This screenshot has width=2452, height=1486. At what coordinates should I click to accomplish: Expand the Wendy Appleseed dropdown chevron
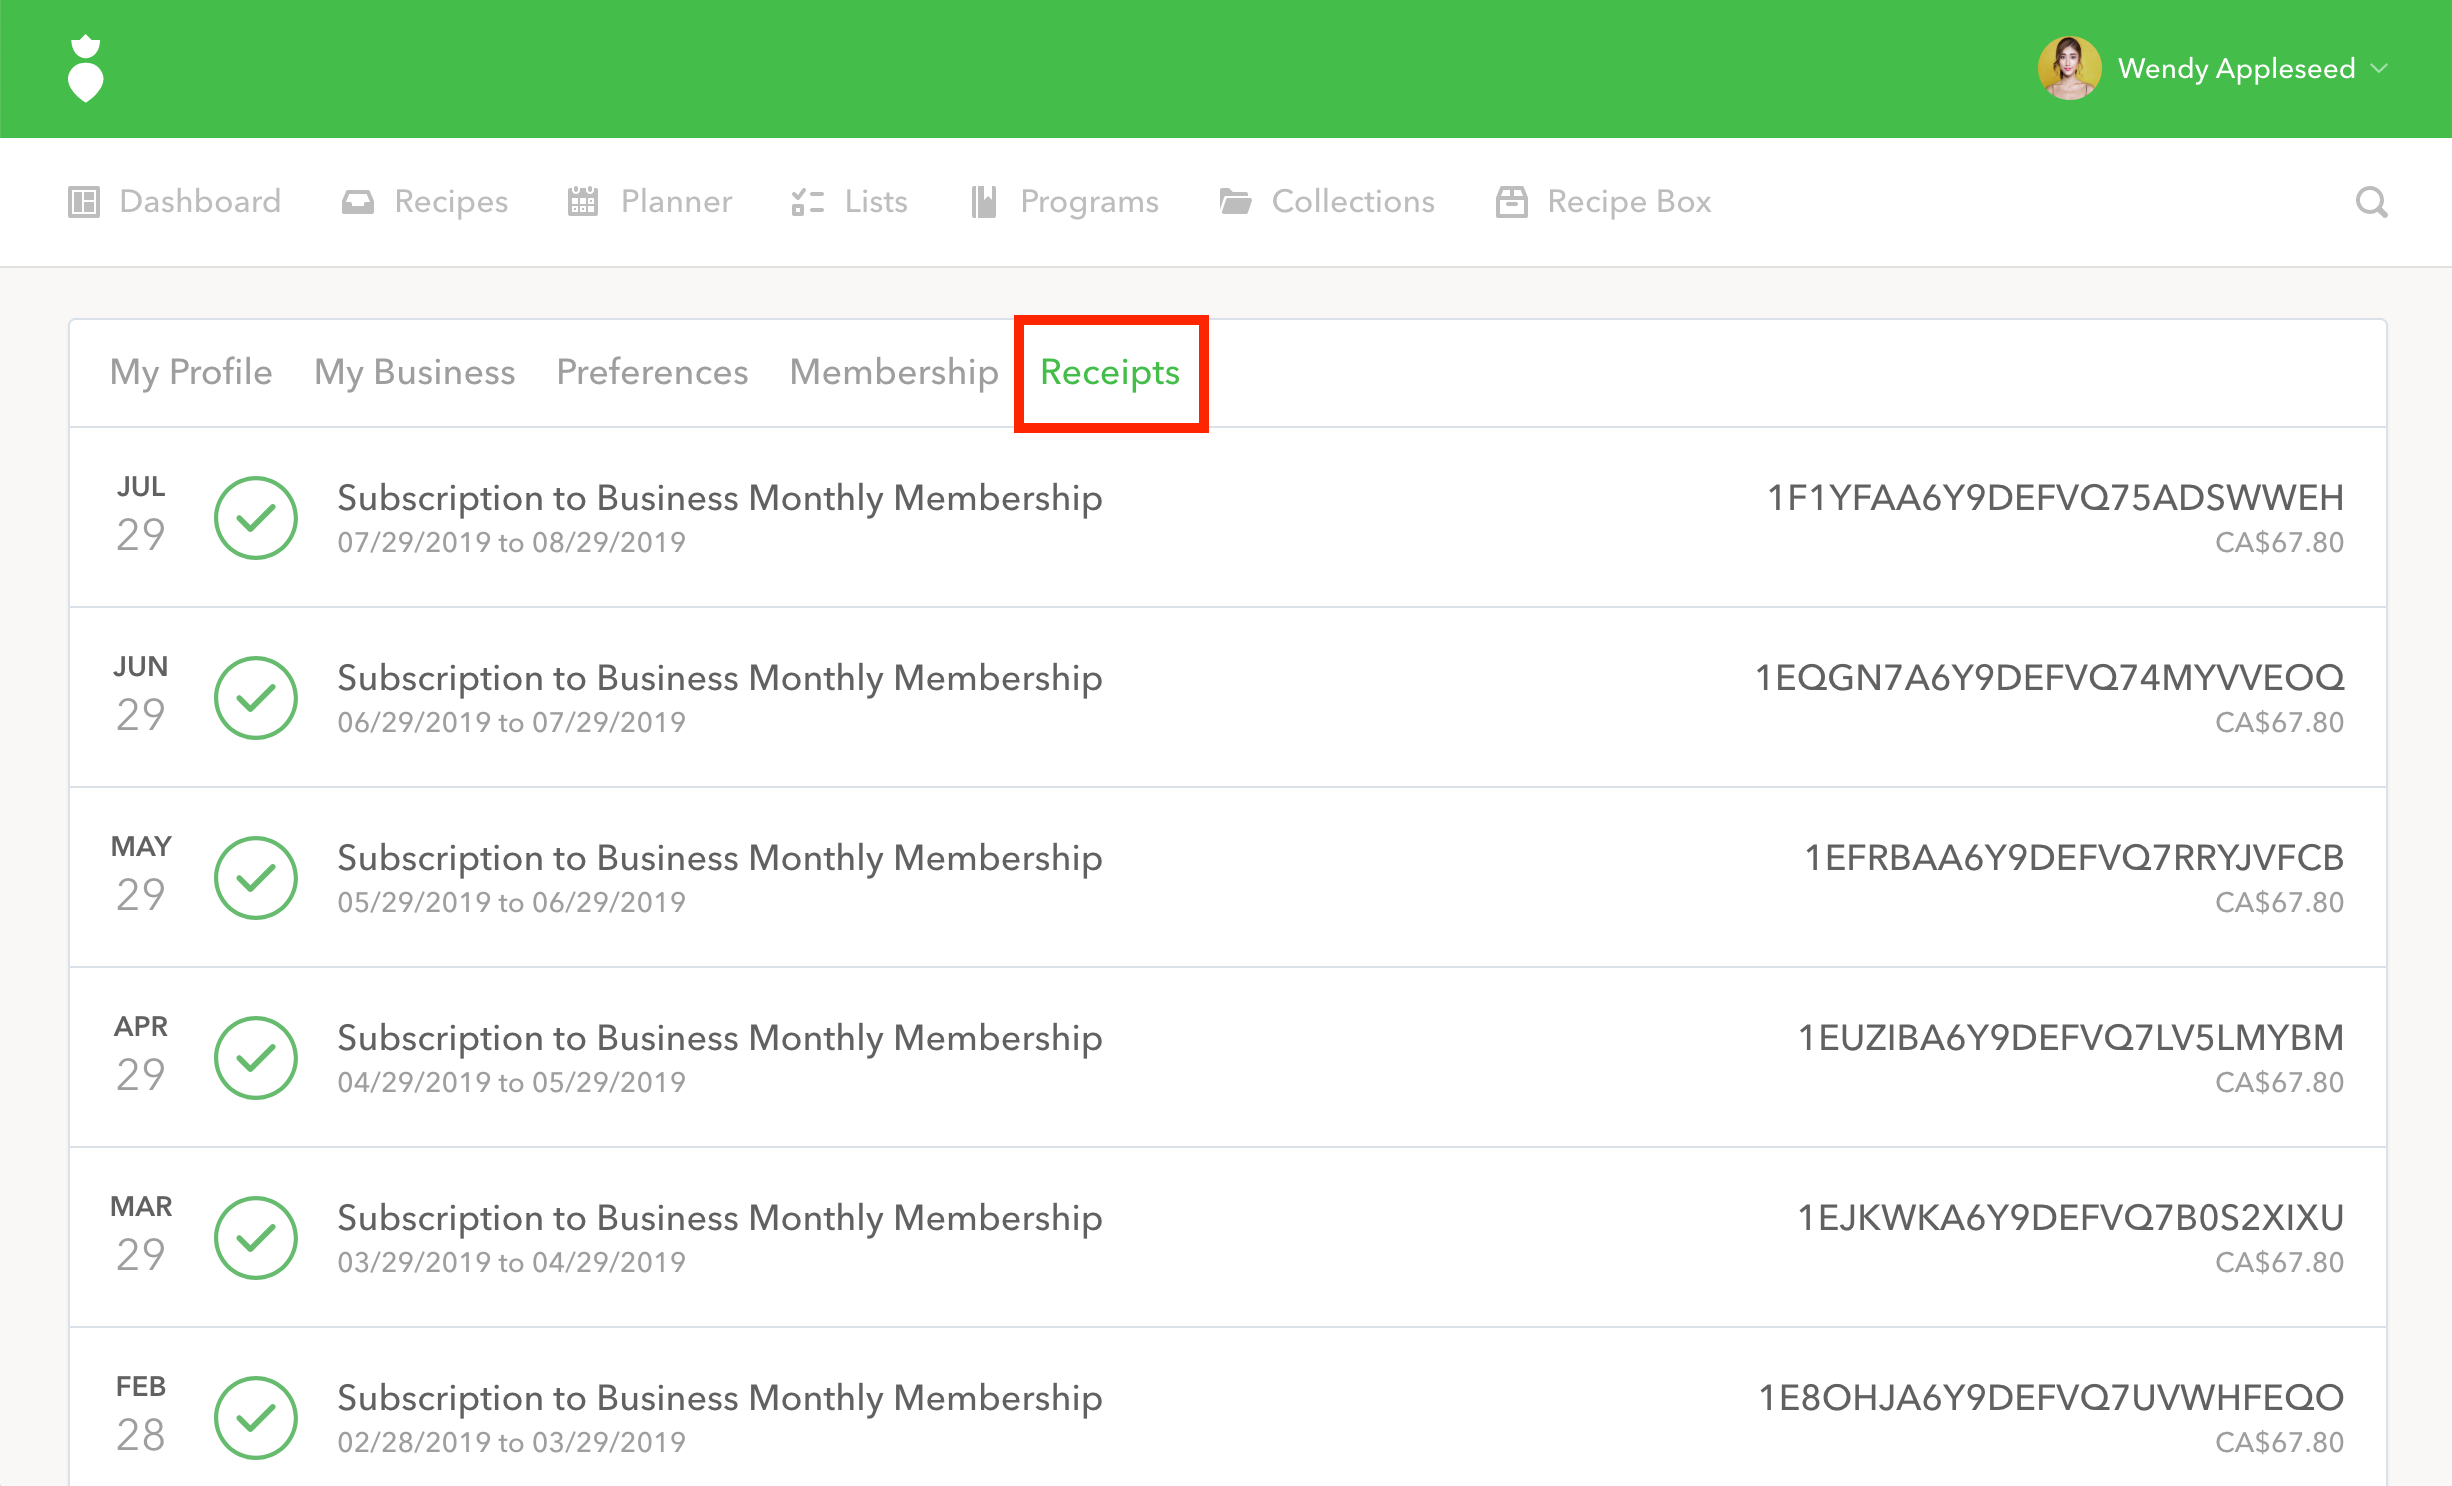coord(2380,68)
